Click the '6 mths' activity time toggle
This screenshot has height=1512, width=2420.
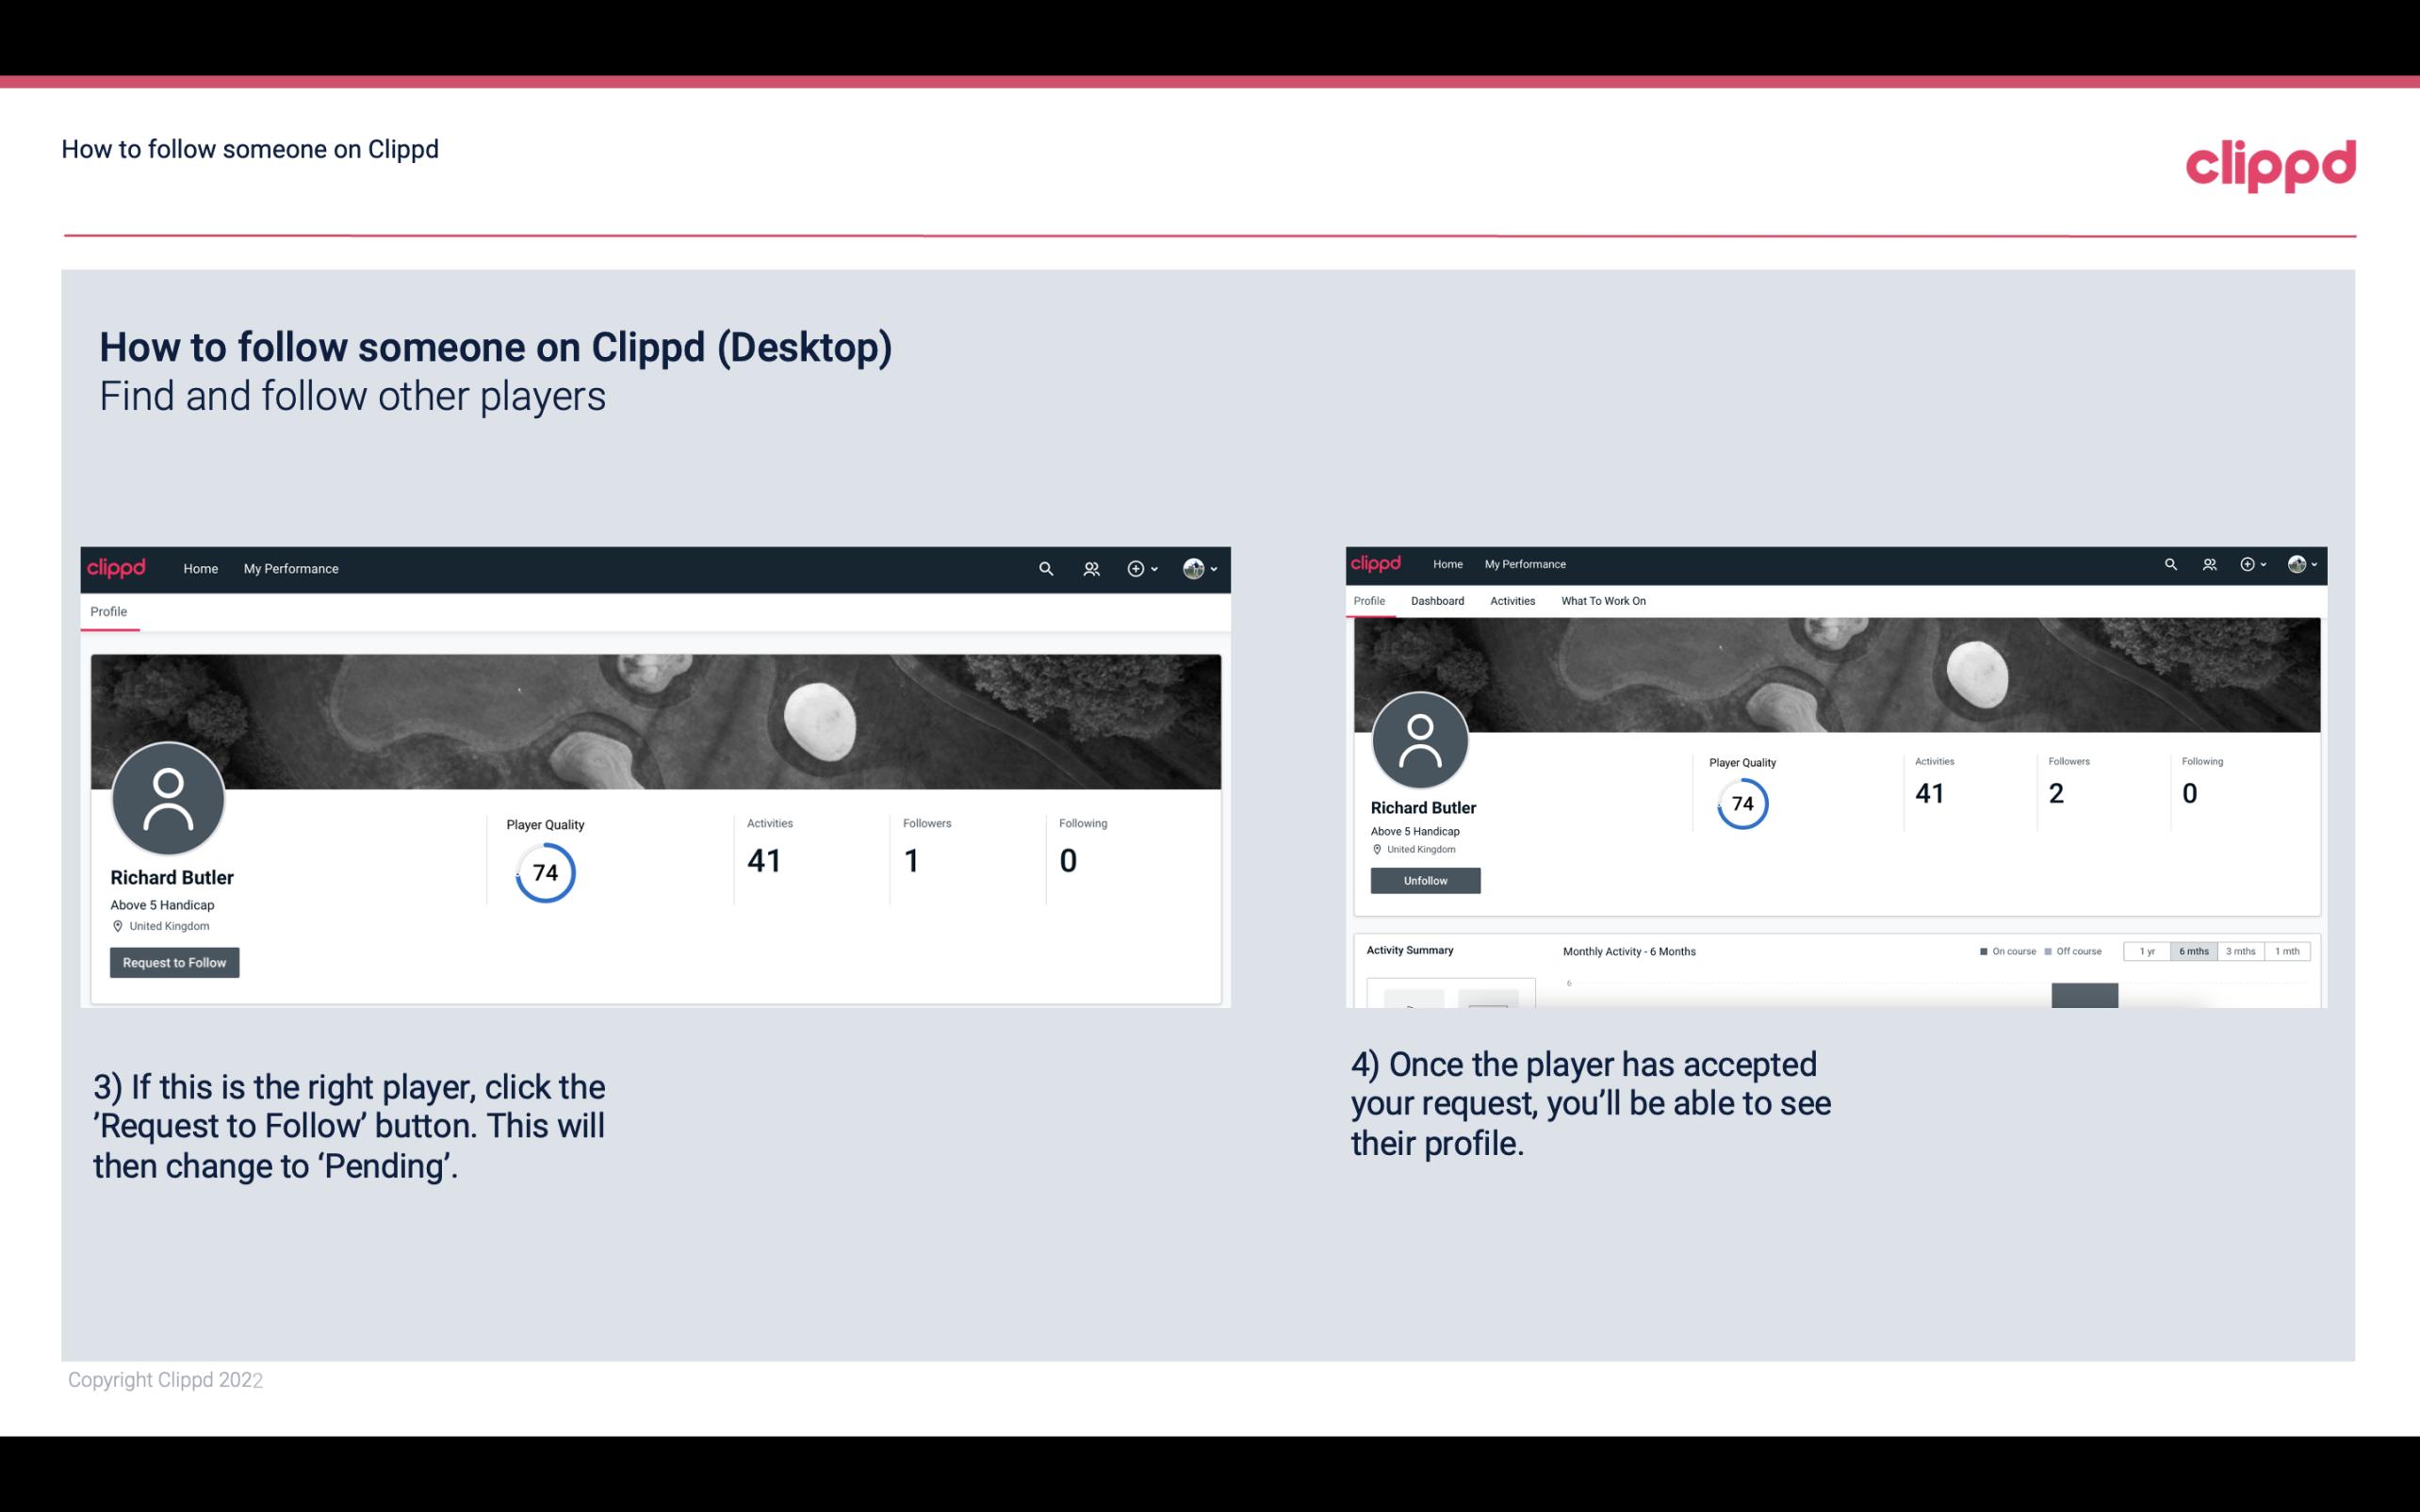coord(2194,951)
